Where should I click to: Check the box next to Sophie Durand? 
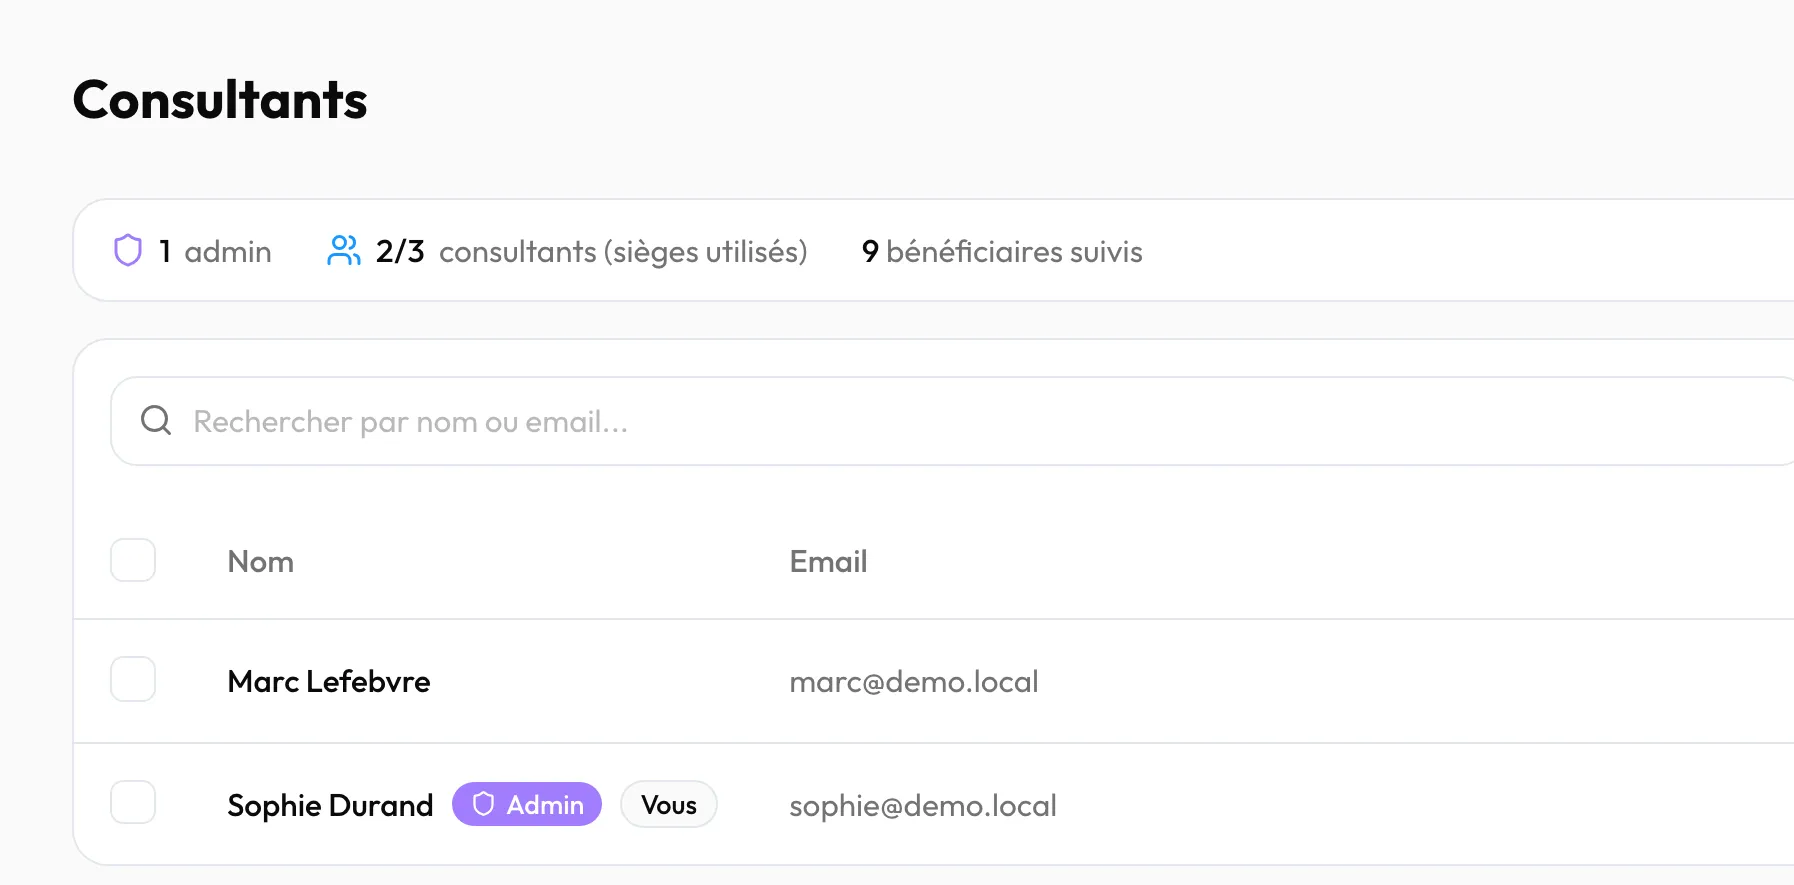point(133,802)
